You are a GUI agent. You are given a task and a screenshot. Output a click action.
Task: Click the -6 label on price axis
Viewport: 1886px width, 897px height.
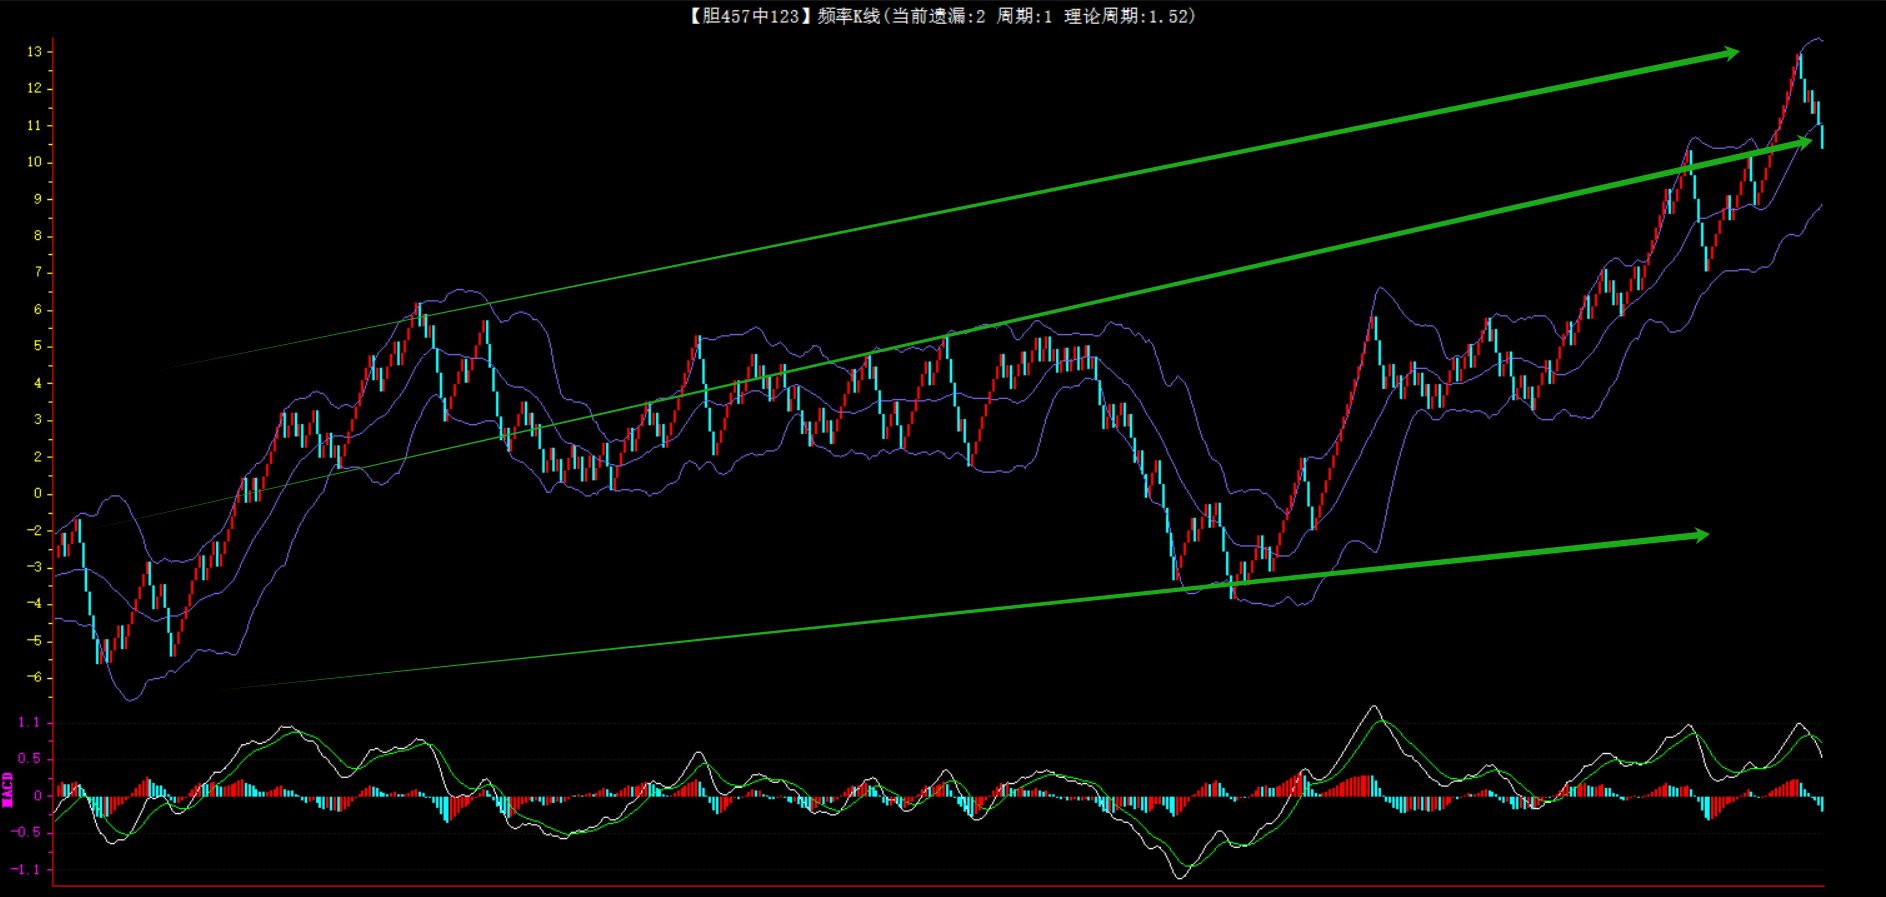(35, 677)
